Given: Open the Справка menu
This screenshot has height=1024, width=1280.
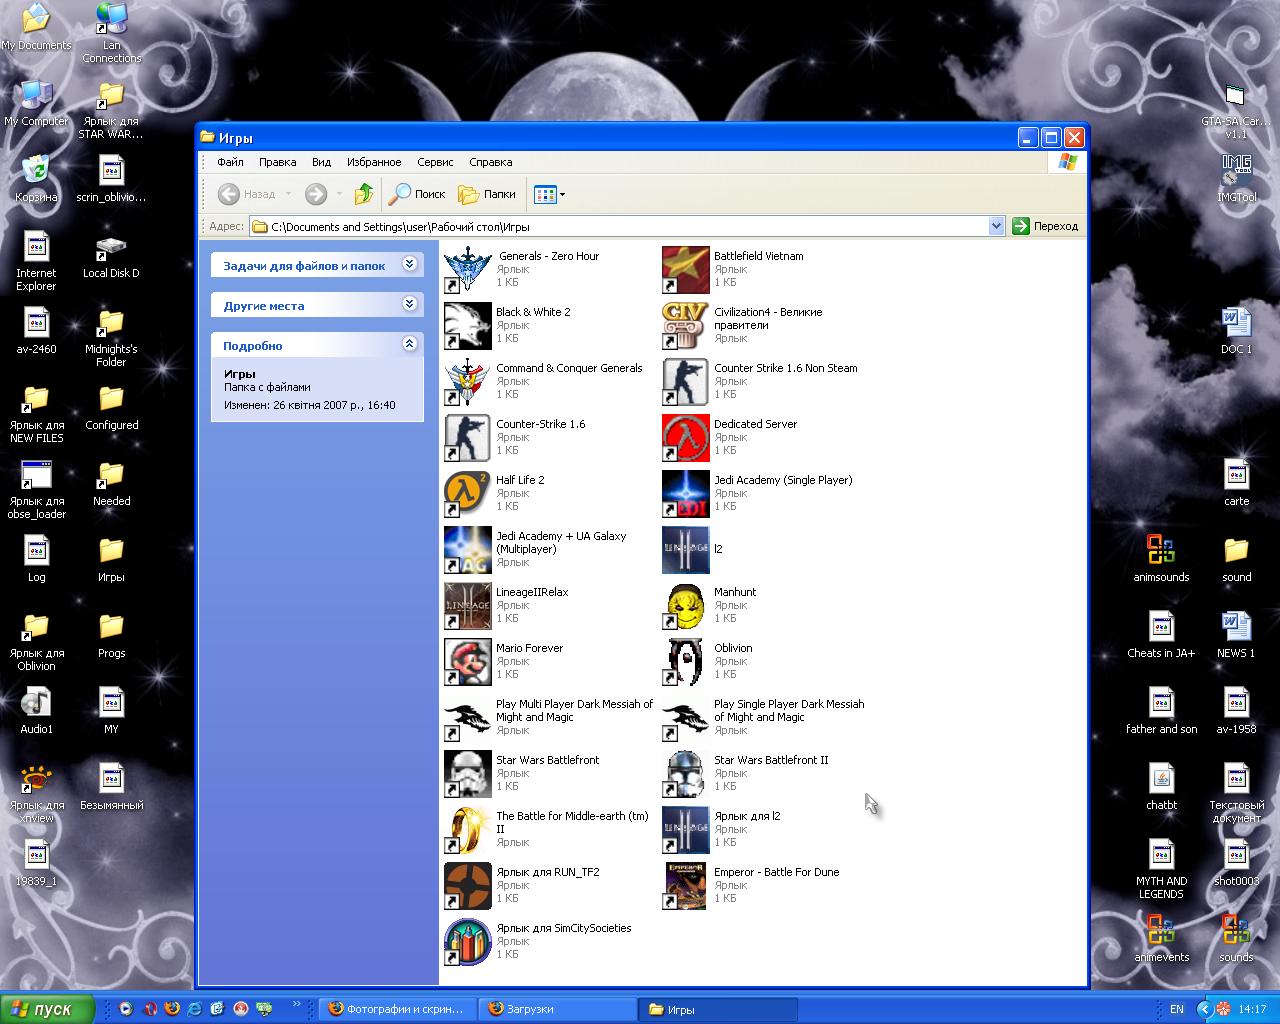Looking at the screenshot, I should tap(490, 162).
